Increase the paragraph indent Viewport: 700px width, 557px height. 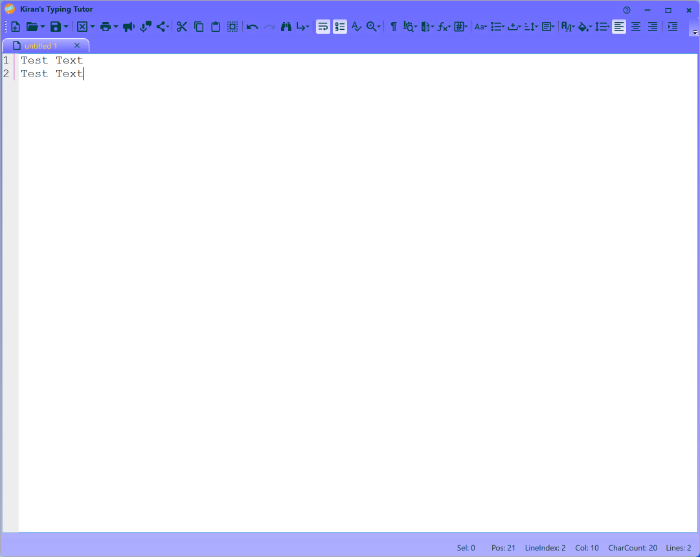672,27
